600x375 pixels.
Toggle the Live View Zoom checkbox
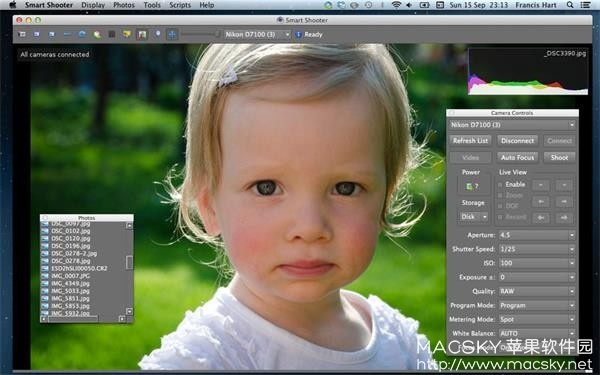point(500,196)
